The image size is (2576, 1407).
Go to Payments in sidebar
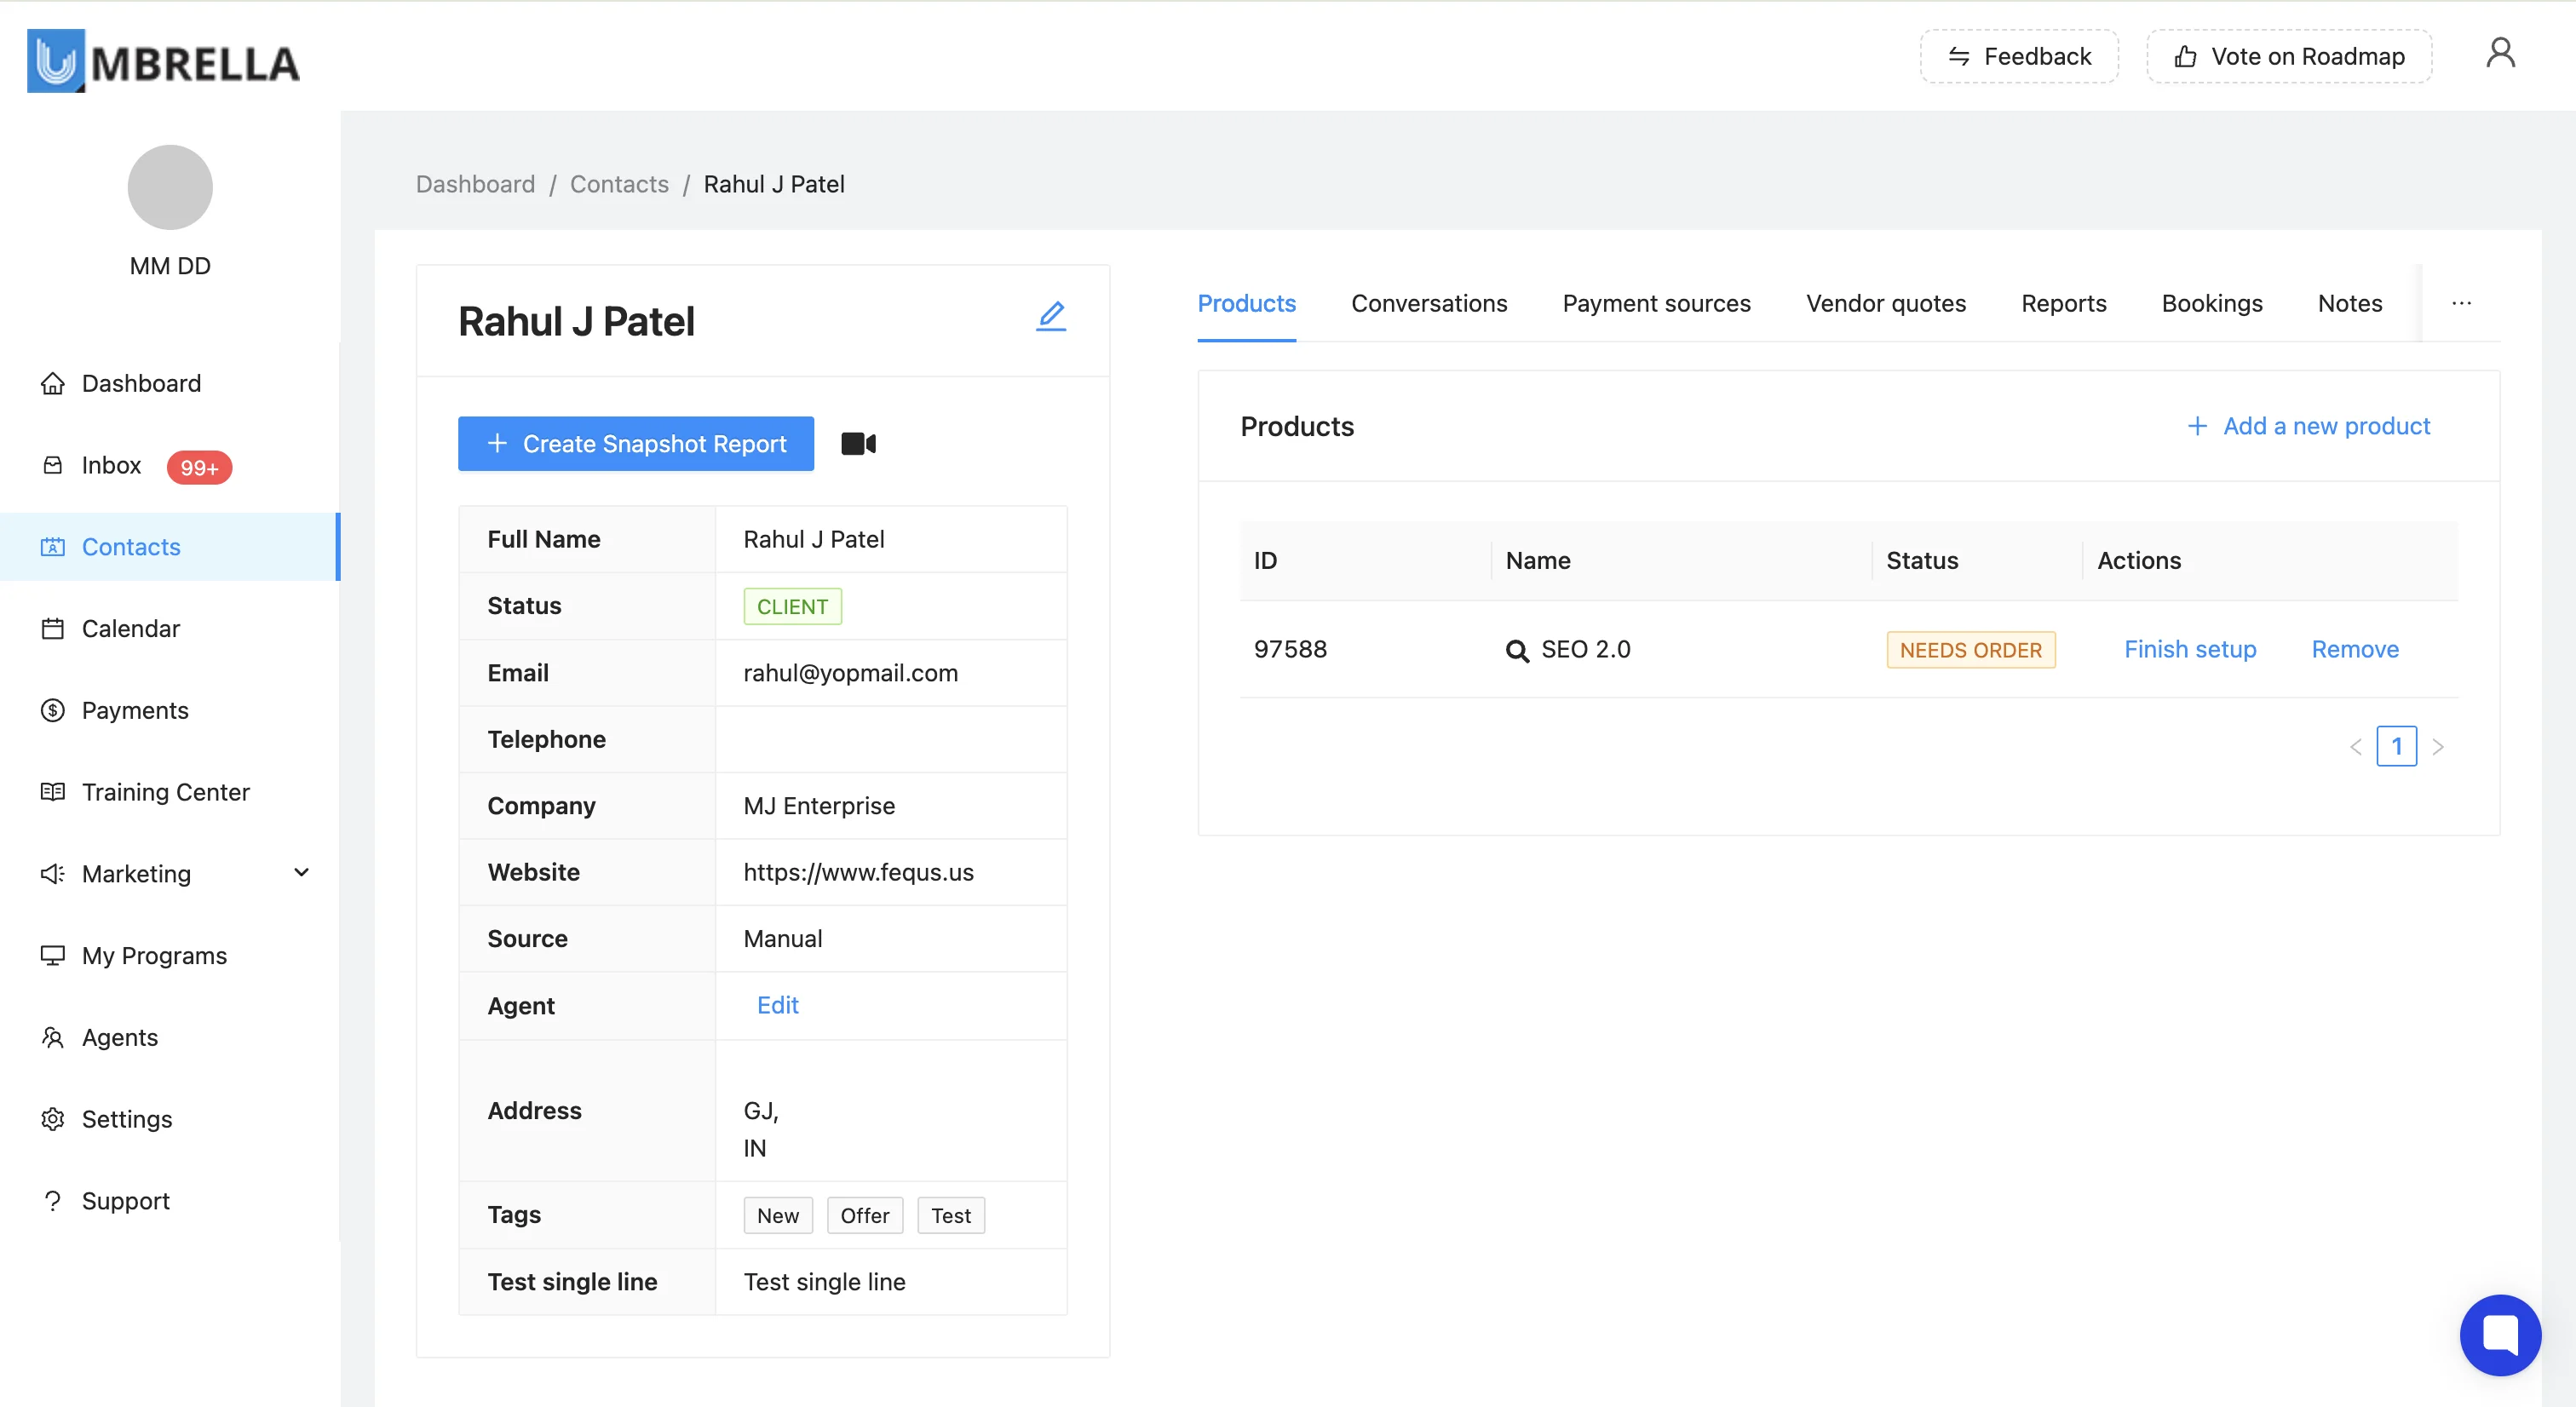click(134, 710)
